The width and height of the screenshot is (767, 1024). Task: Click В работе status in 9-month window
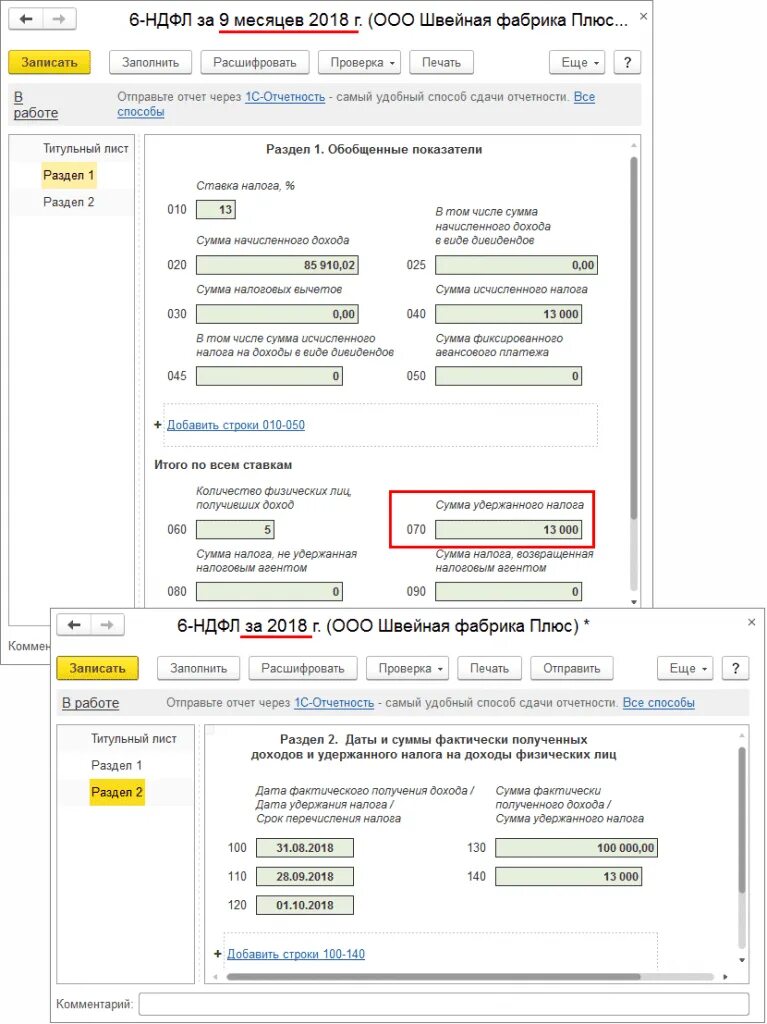[35, 104]
